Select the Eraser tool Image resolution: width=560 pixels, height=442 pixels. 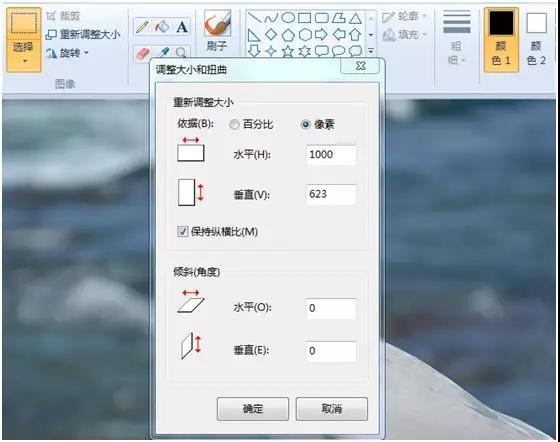pos(142,54)
